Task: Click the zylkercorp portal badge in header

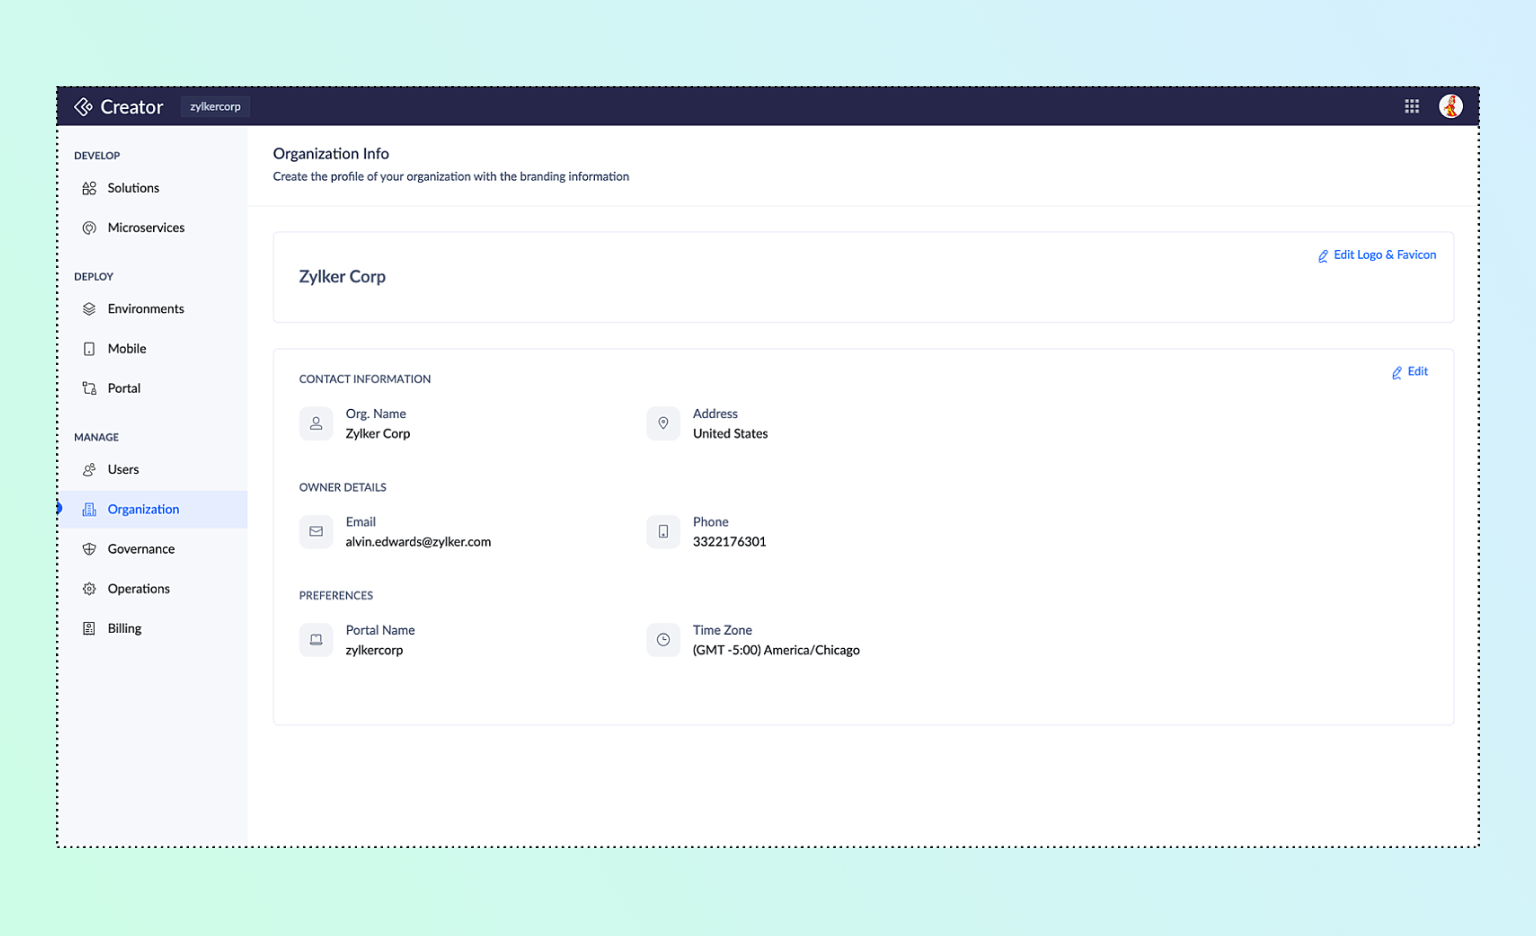Action: (x=215, y=107)
